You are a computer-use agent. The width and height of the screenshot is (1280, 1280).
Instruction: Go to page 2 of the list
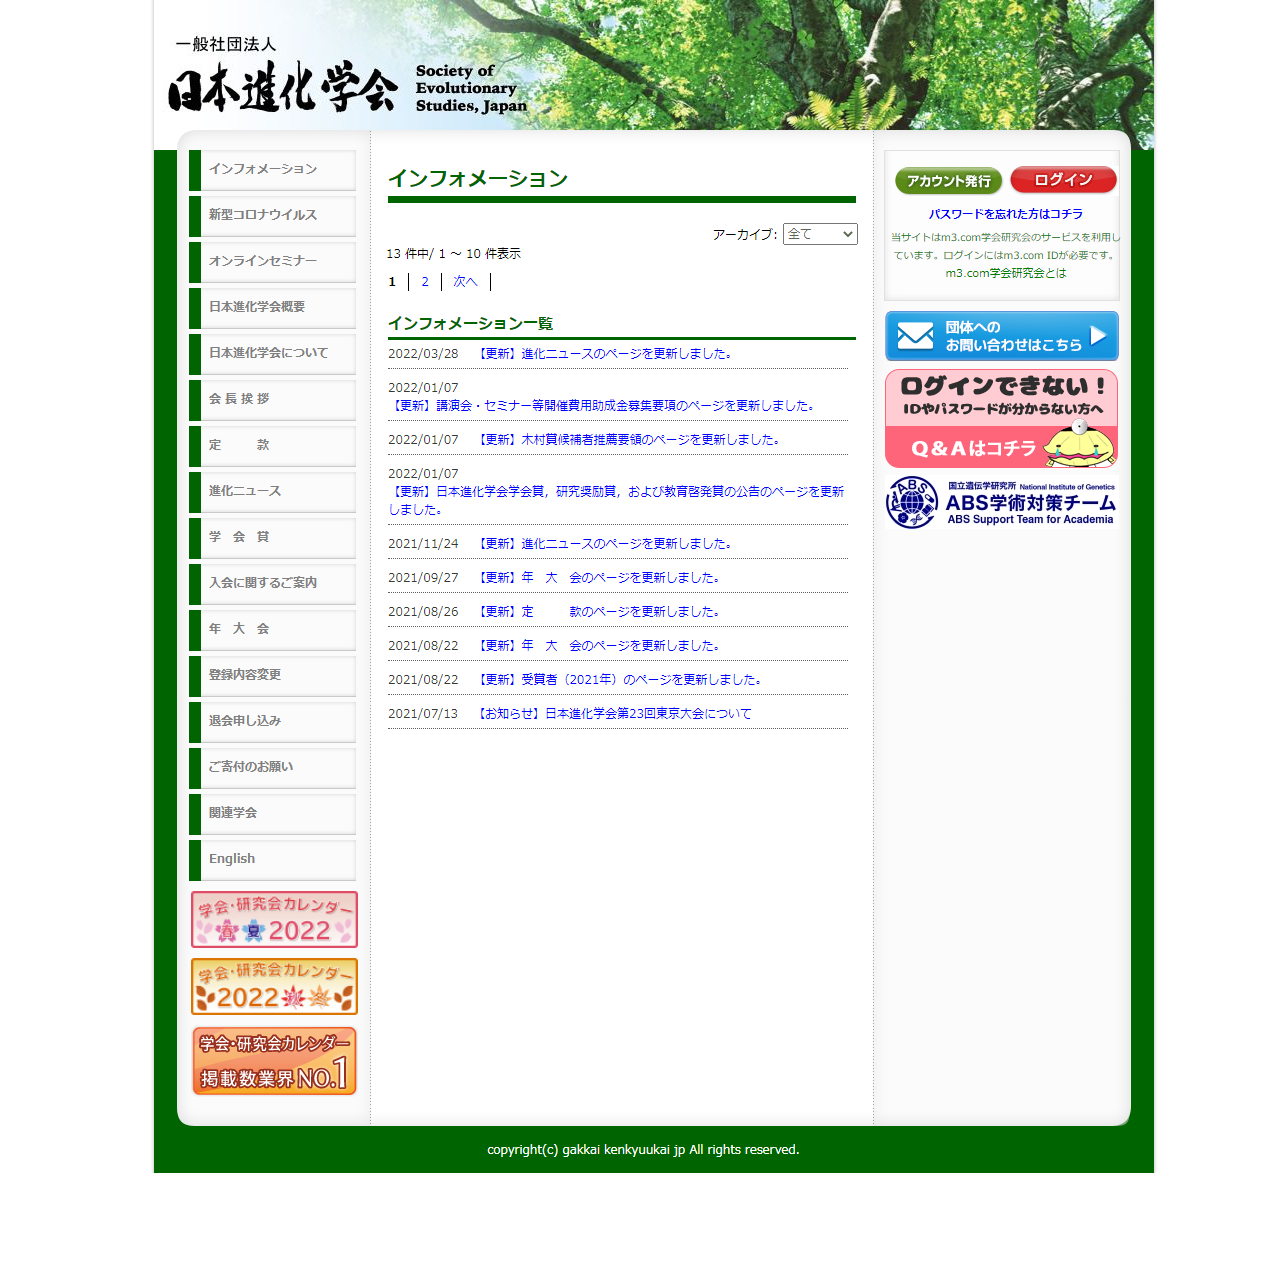[x=425, y=282]
